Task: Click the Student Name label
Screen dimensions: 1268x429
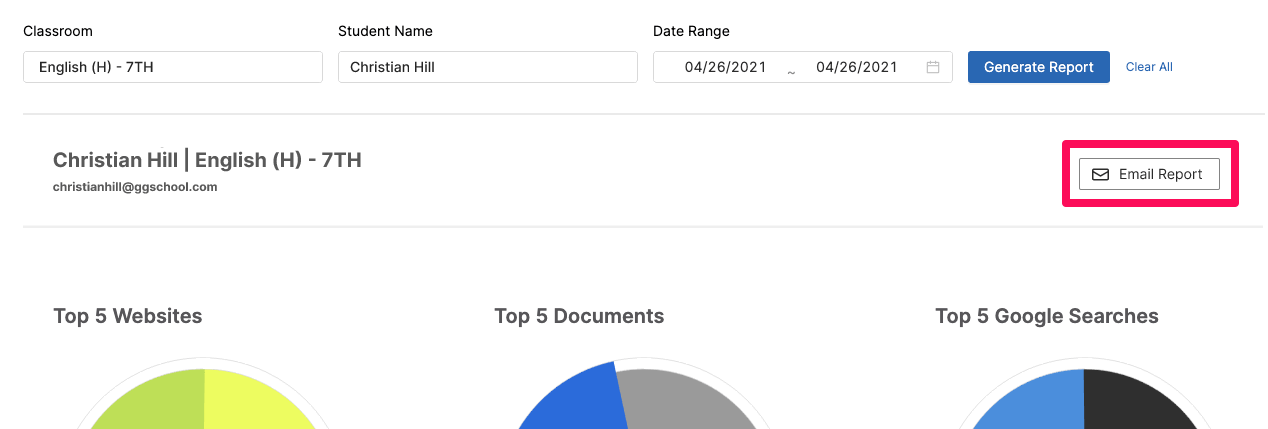Action: [x=385, y=31]
